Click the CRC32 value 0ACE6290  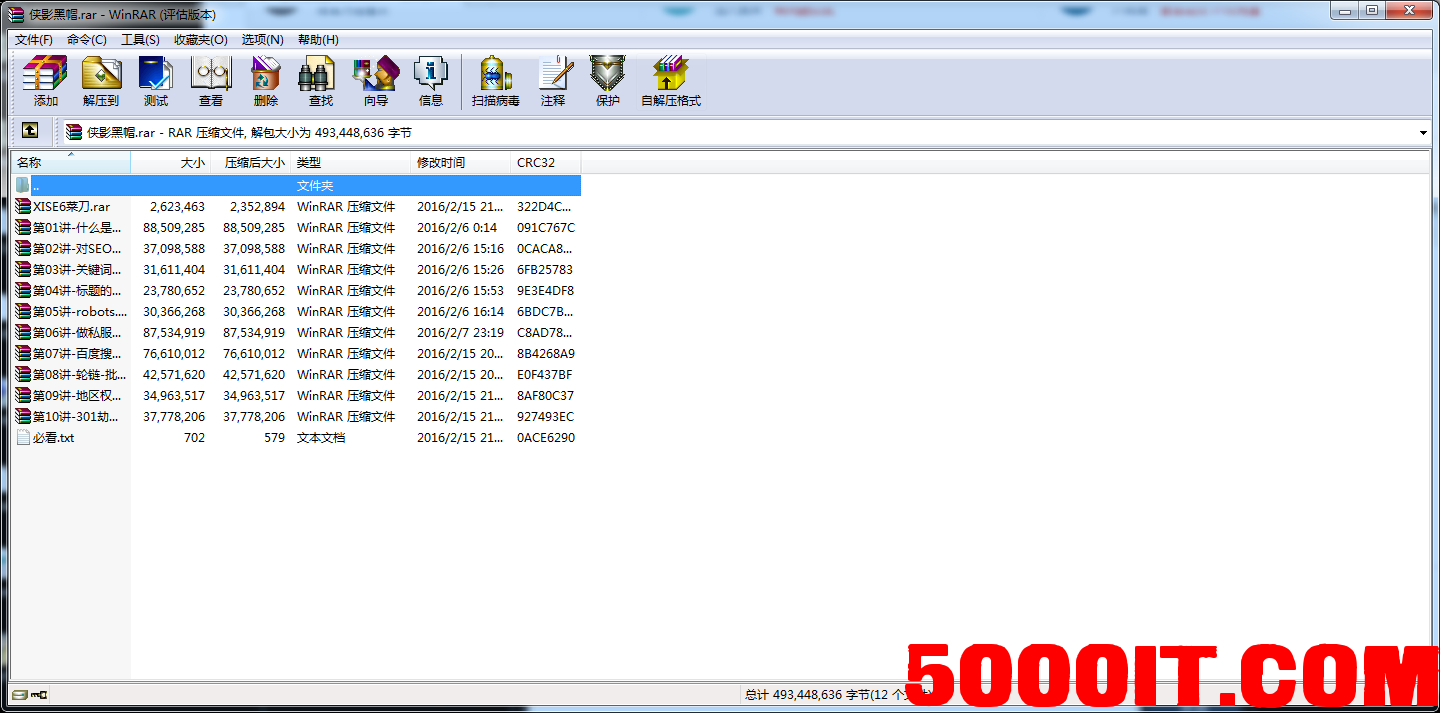tap(546, 438)
